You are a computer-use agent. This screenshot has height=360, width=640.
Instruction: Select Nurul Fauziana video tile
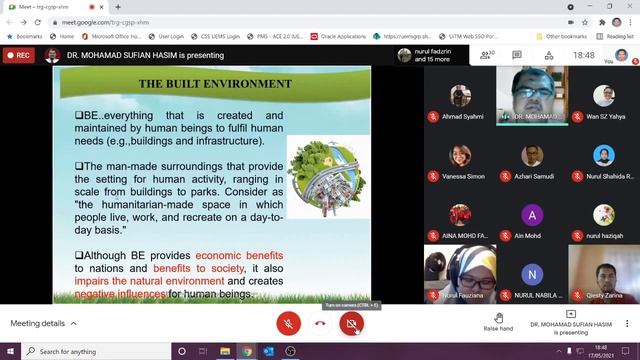(x=460, y=274)
